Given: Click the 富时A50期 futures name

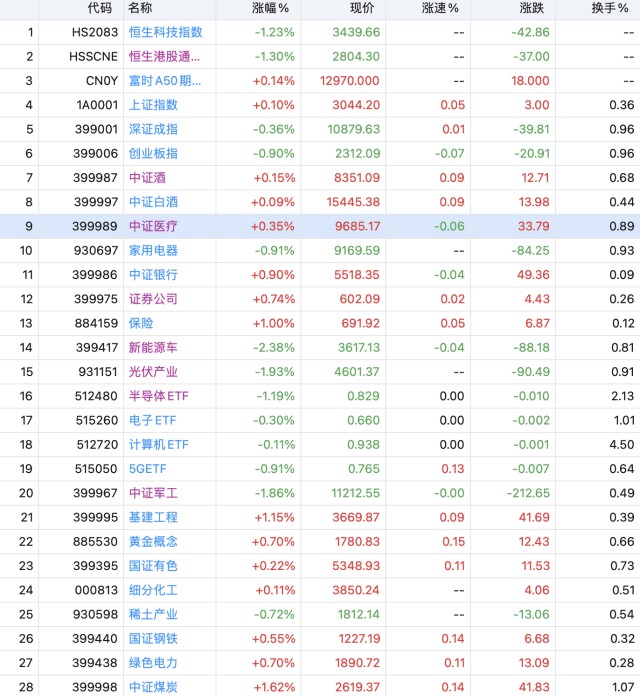Looking at the screenshot, I should pyautogui.click(x=165, y=81).
